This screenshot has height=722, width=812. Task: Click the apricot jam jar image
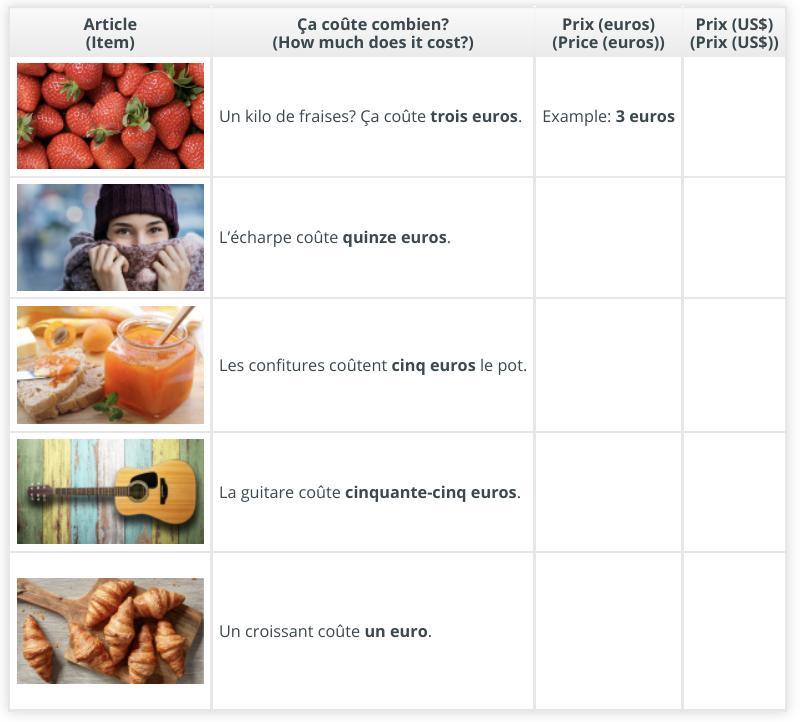pyautogui.click(x=110, y=365)
